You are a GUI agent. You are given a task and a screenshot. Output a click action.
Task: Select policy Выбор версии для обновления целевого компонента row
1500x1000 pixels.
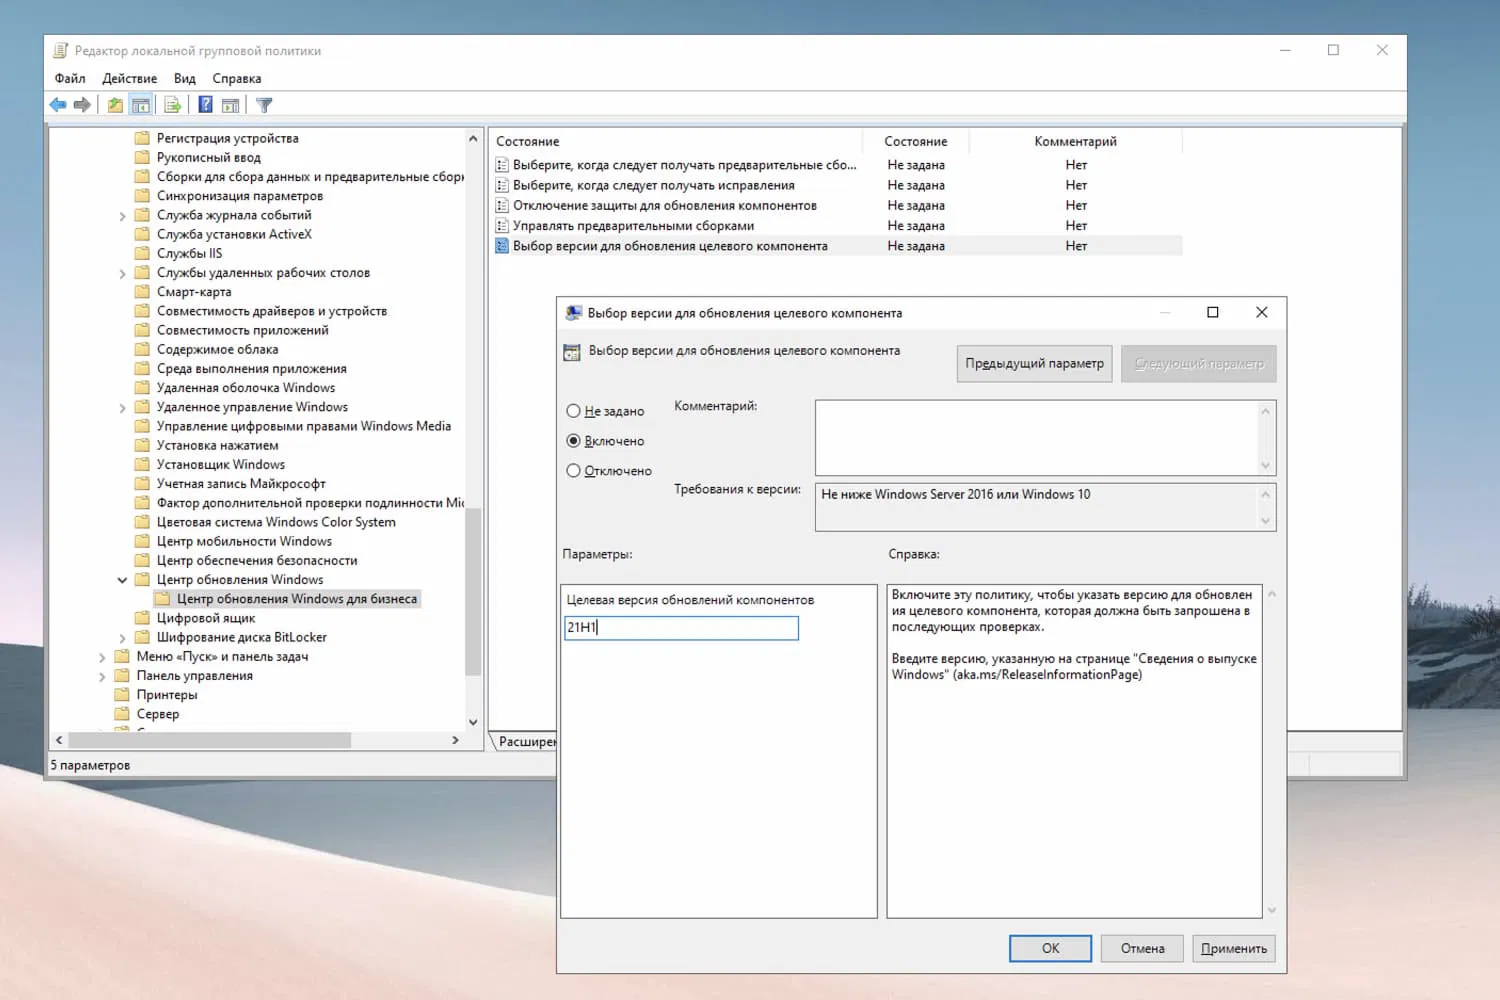point(838,246)
